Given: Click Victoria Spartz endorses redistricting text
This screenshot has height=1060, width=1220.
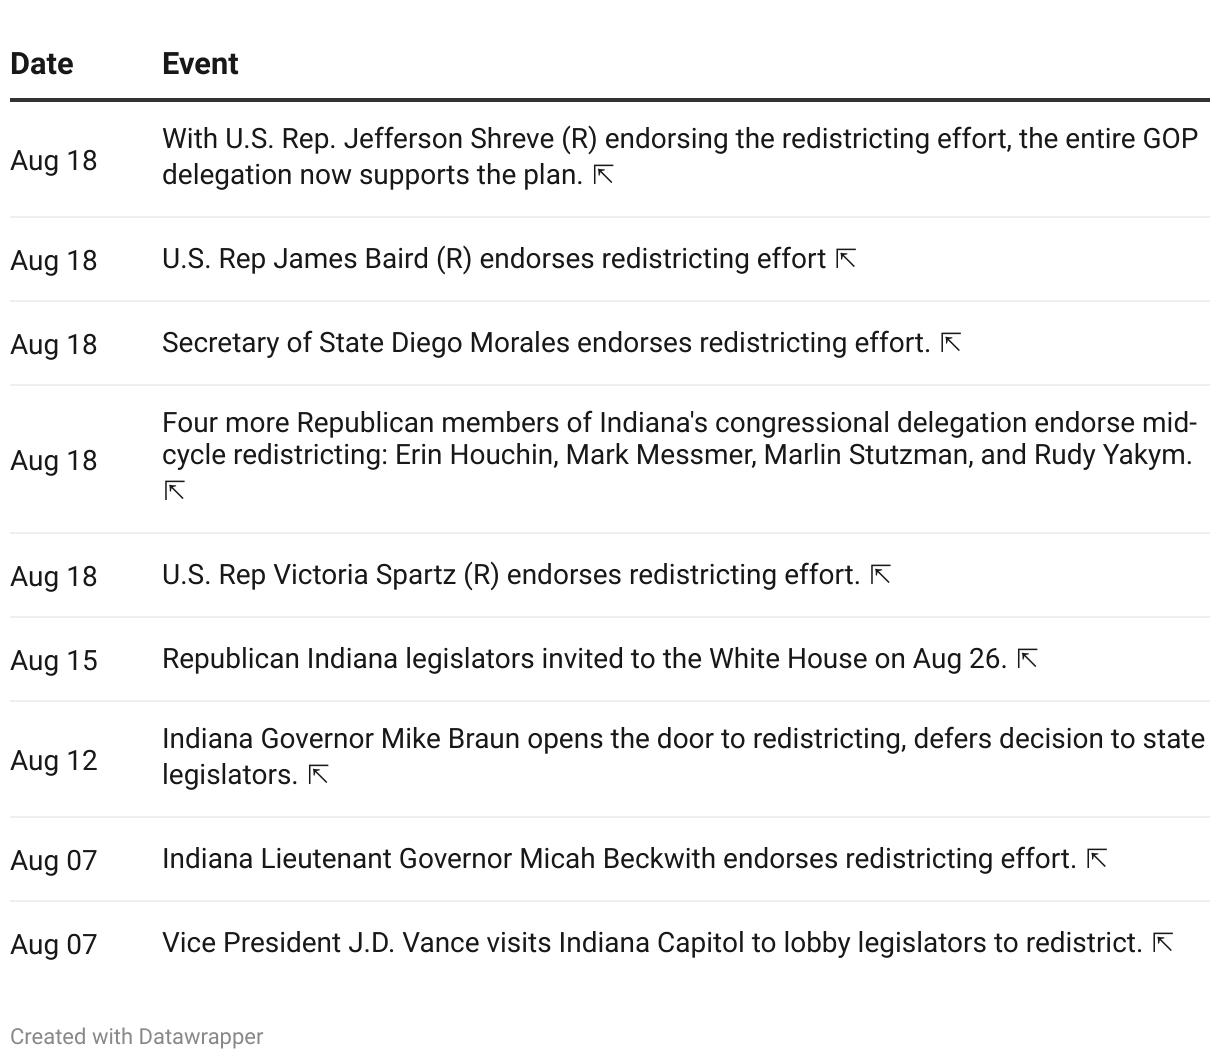Looking at the screenshot, I should 510,575.
